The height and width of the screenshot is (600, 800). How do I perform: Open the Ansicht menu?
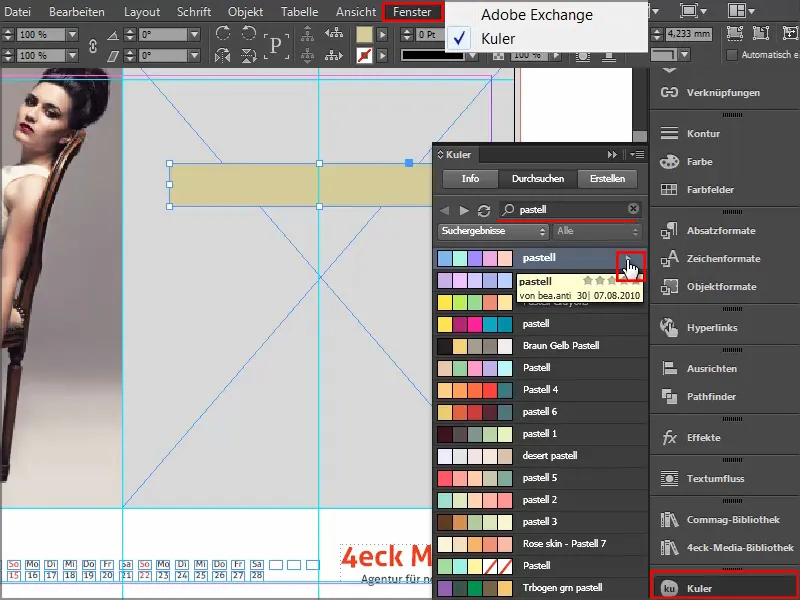[x=356, y=11]
